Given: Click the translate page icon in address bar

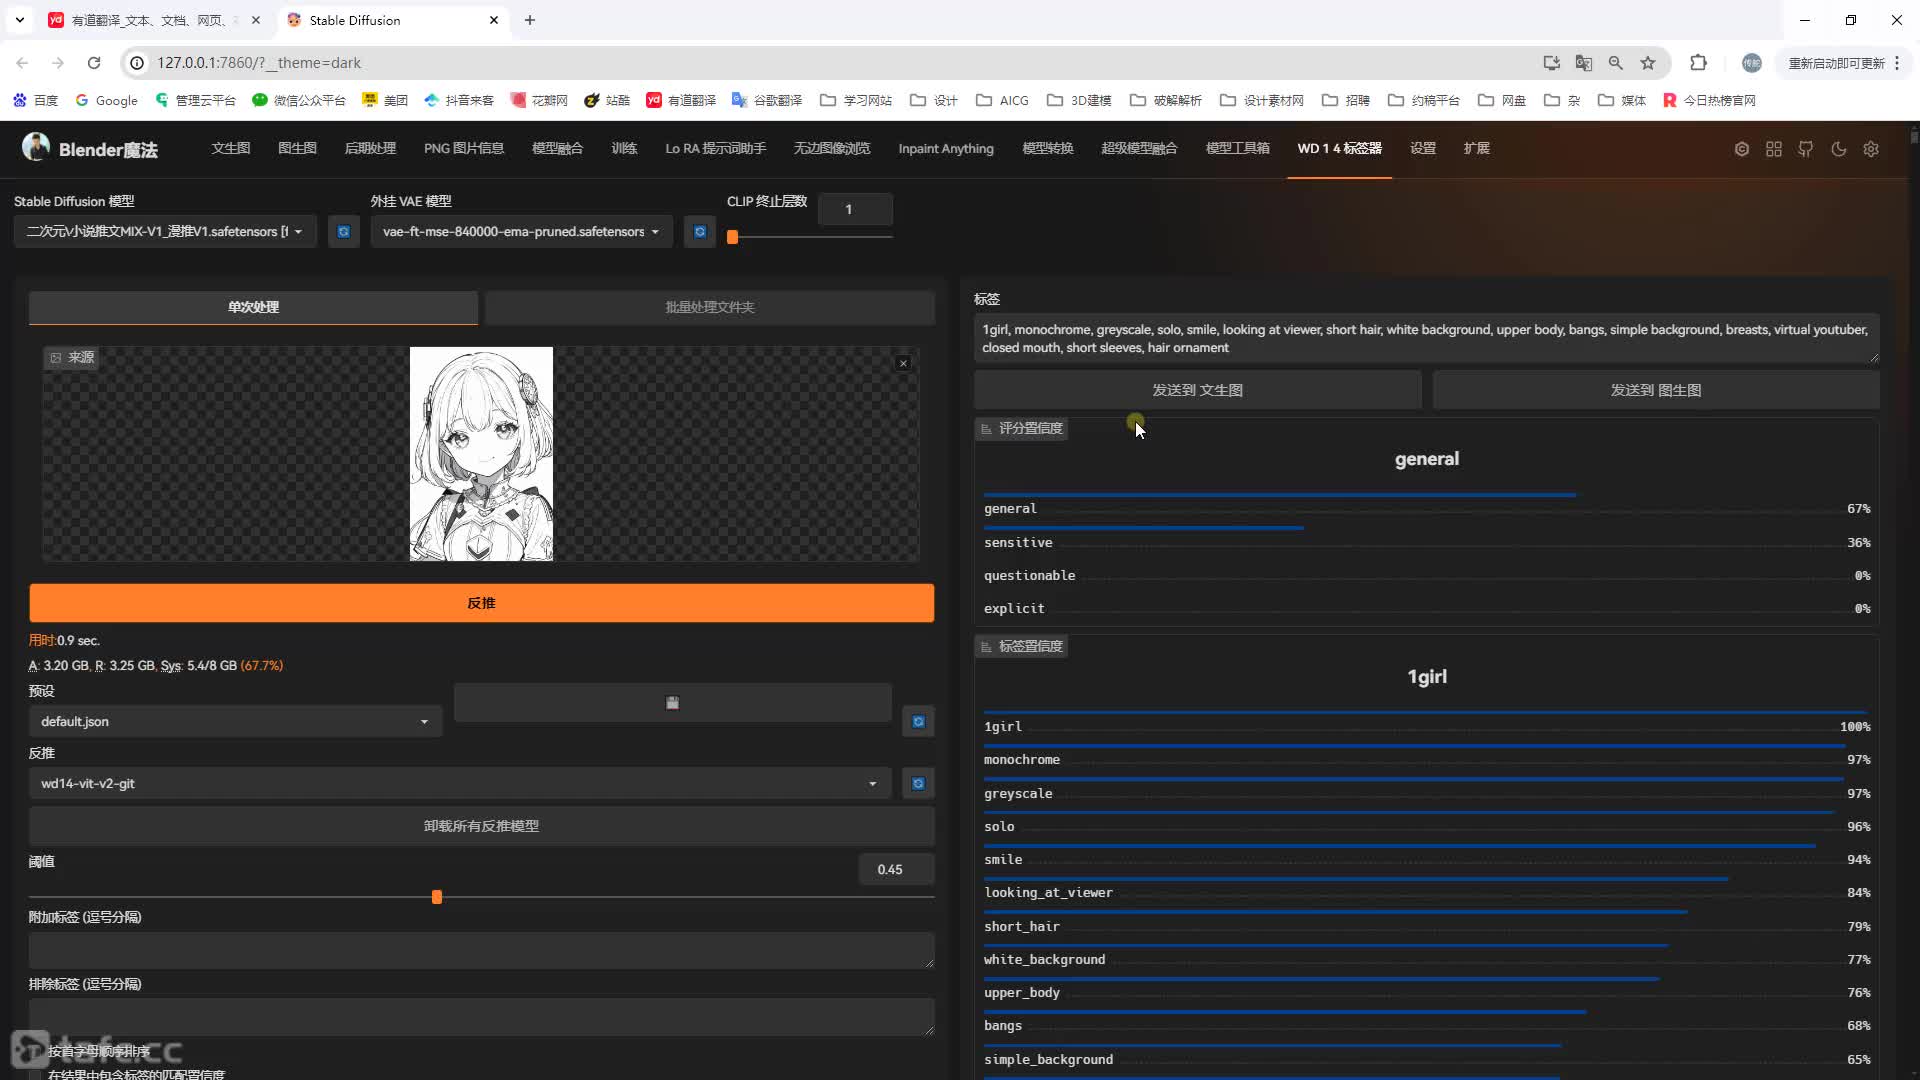Looking at the screenshot, I should 1584,62.
